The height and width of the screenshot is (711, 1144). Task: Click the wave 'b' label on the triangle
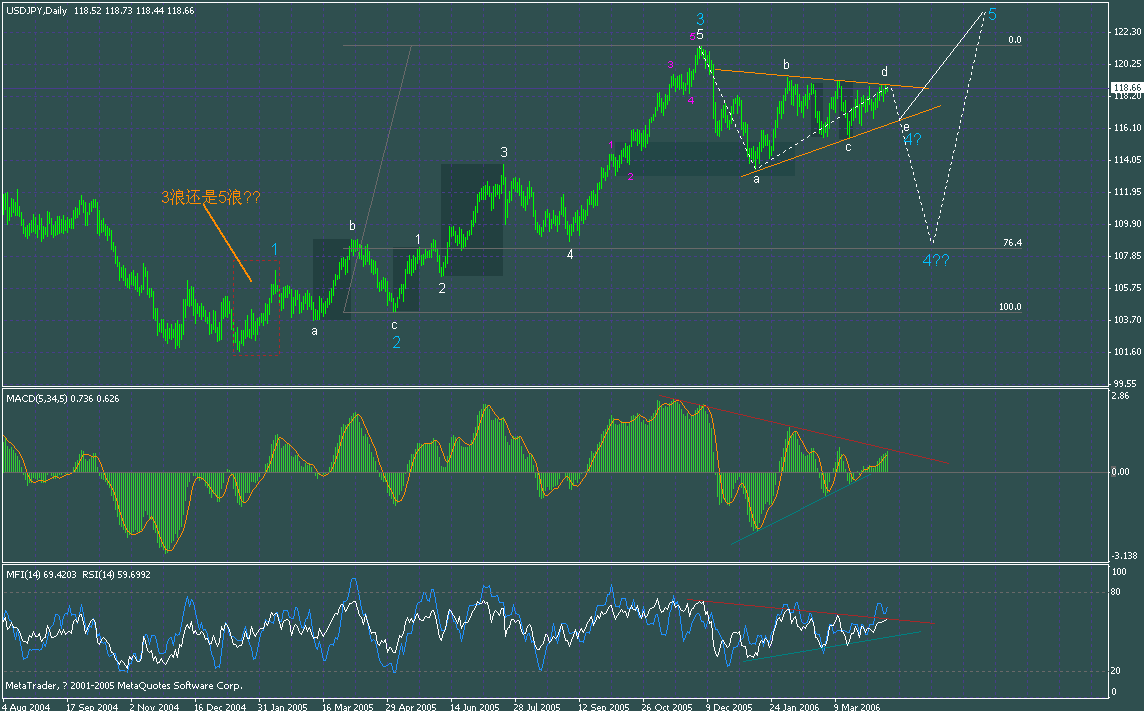pos(785,64)
